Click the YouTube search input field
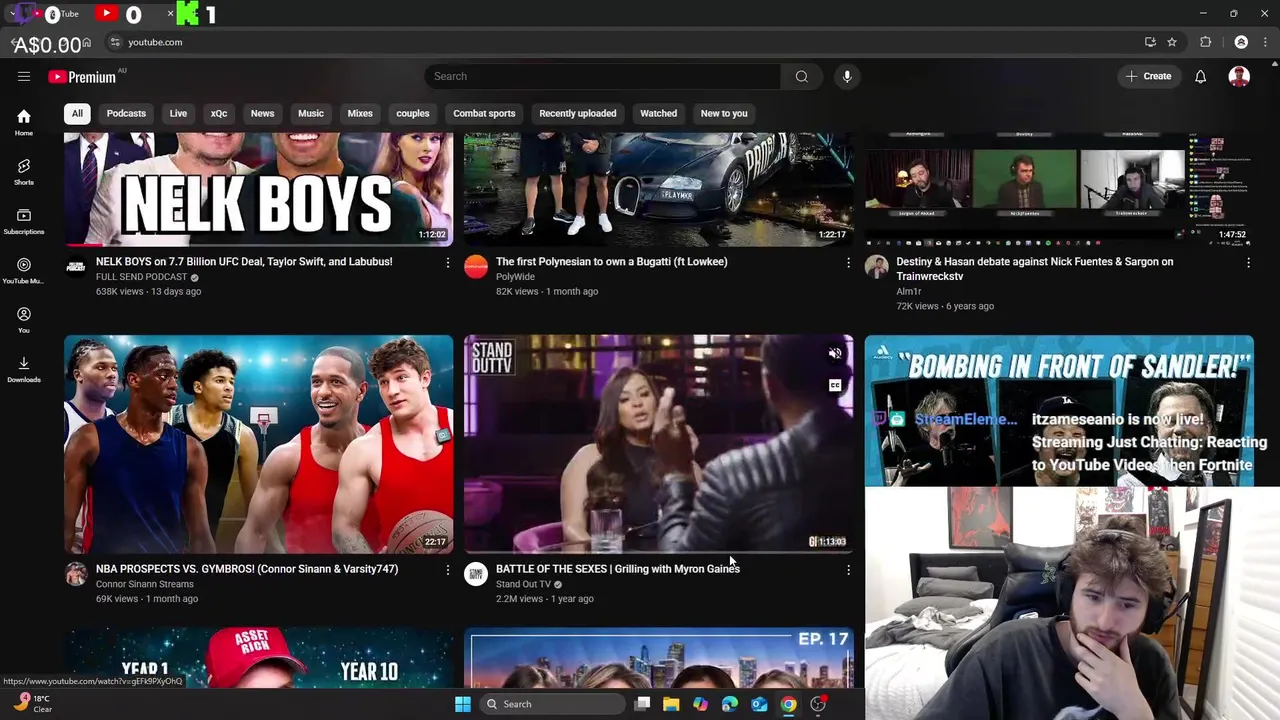The height and width of the screenshot is (720, 1280). (603, 76)
